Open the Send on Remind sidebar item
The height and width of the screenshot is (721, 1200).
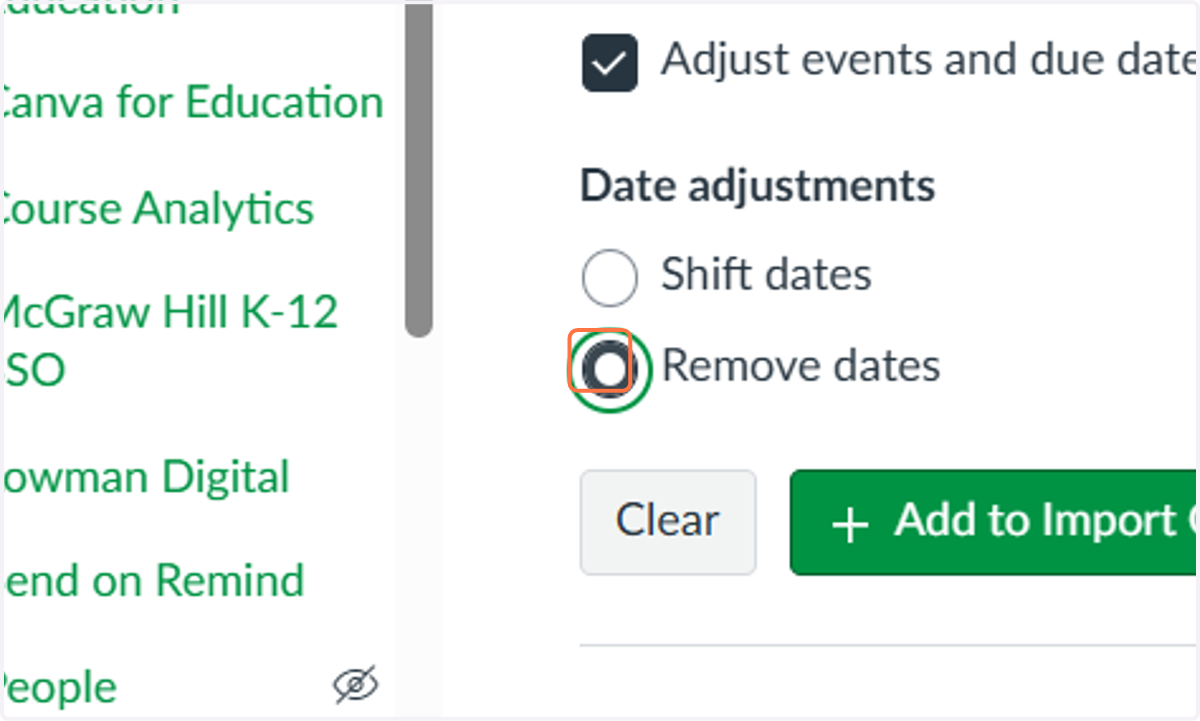tap(152, 580)
